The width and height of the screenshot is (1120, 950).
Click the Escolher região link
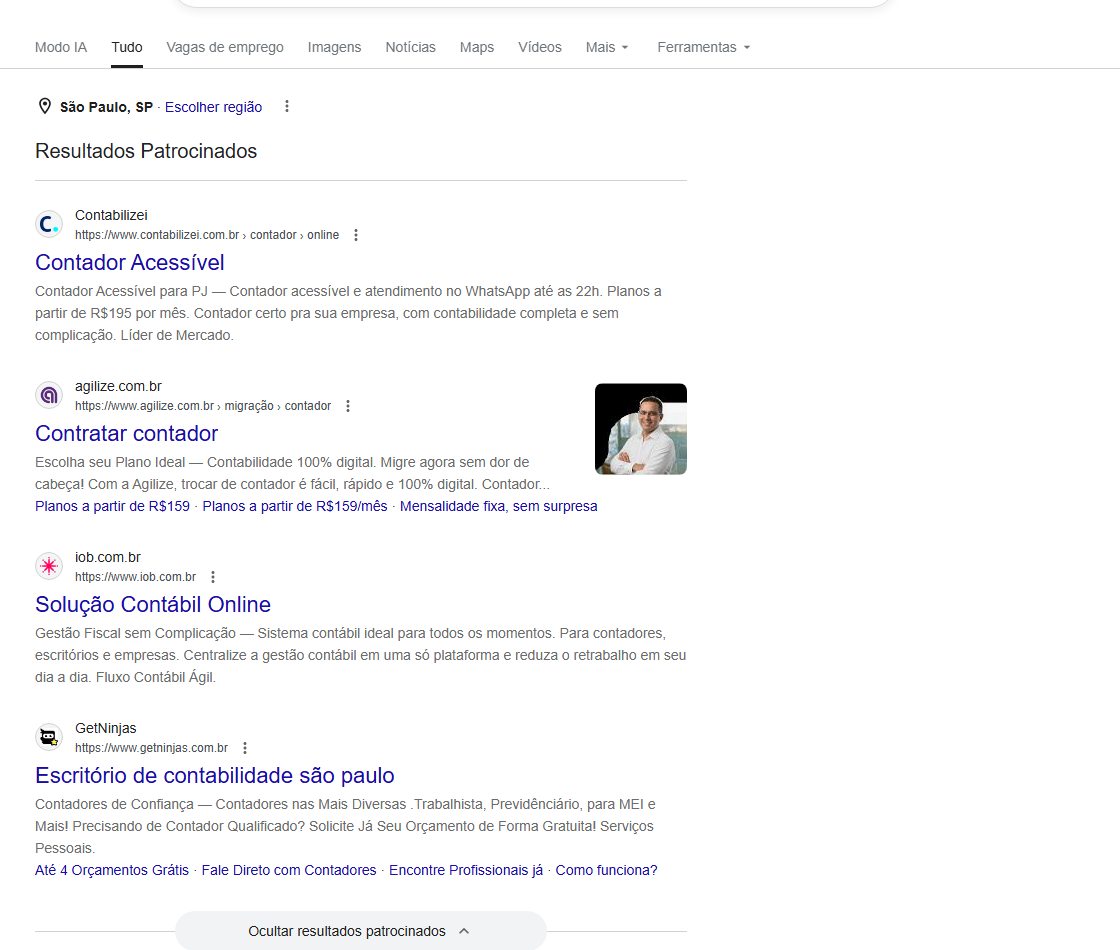pos(214,107)
